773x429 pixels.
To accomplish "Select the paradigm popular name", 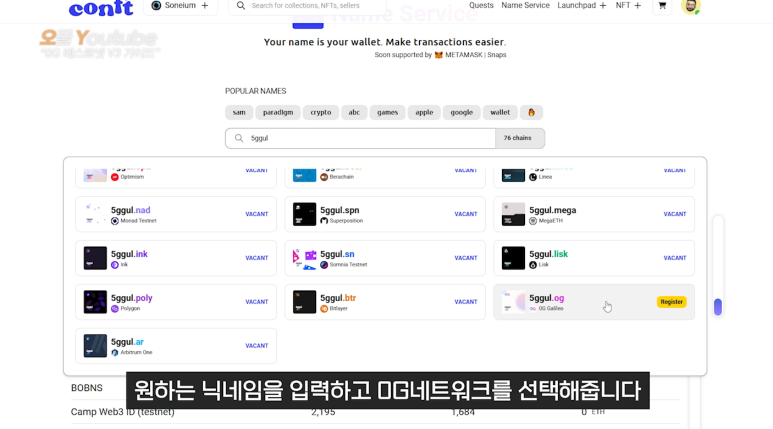I will point(278,112).
